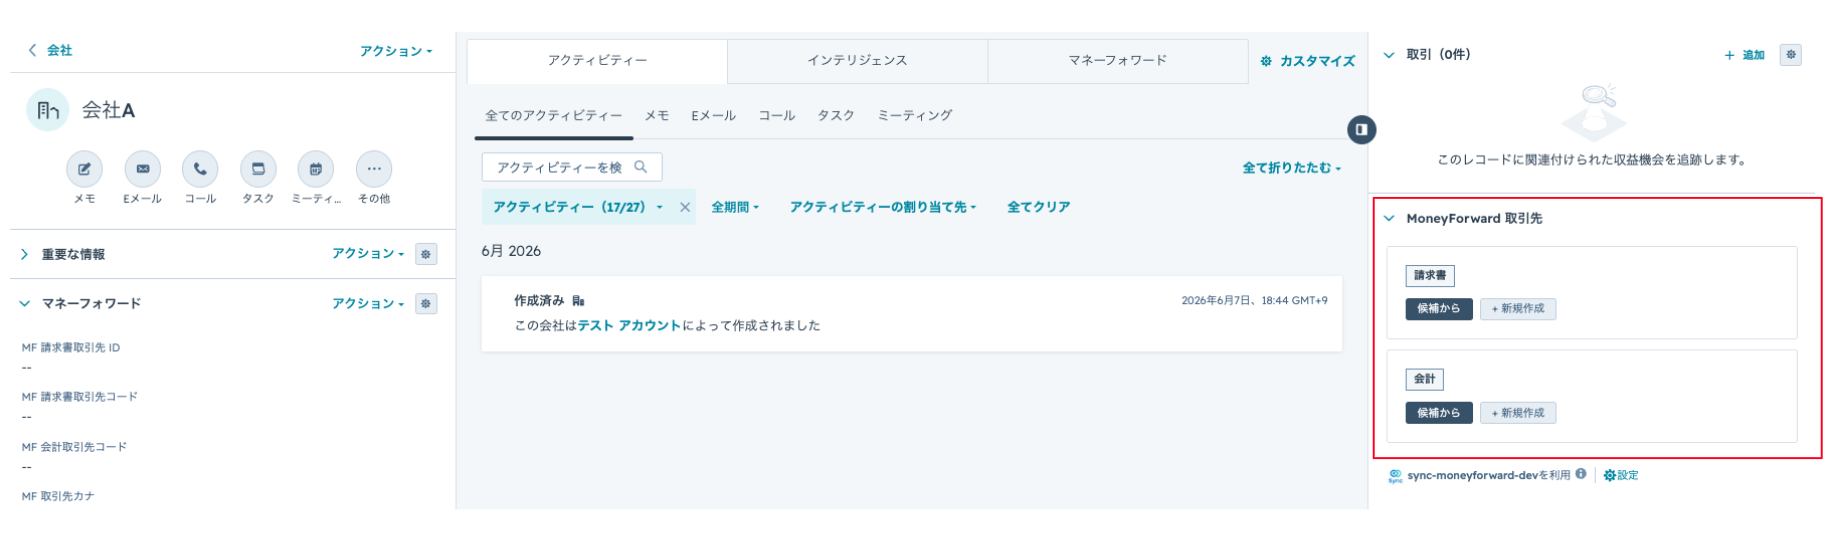Open the 全て折りたたむ dropdown
Screen dimensions: 1840x534
tap(1292, 168)
